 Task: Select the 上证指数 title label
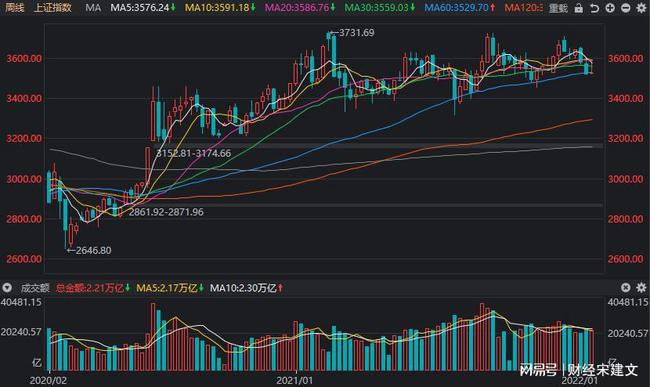tap(53, 7)
